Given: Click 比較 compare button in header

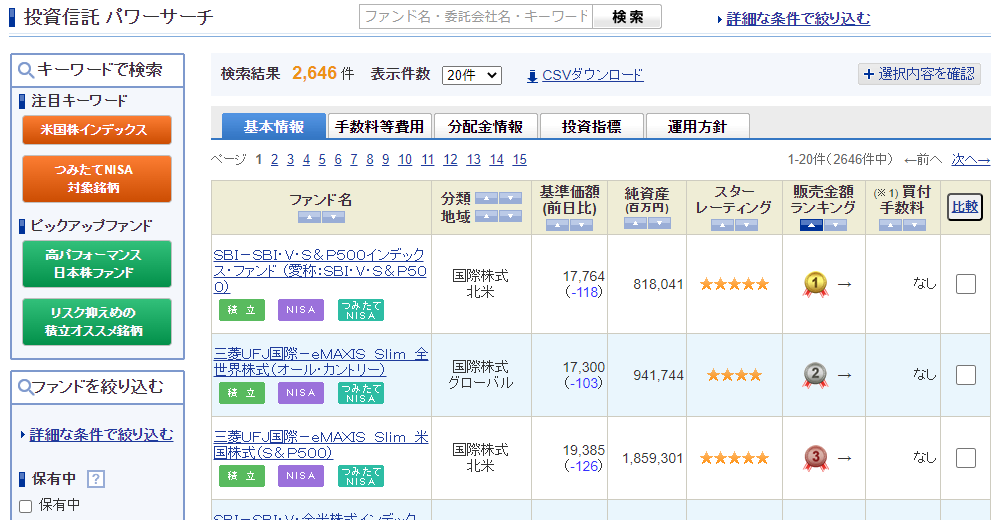Looking at the screenshot, I should point(965,207).
